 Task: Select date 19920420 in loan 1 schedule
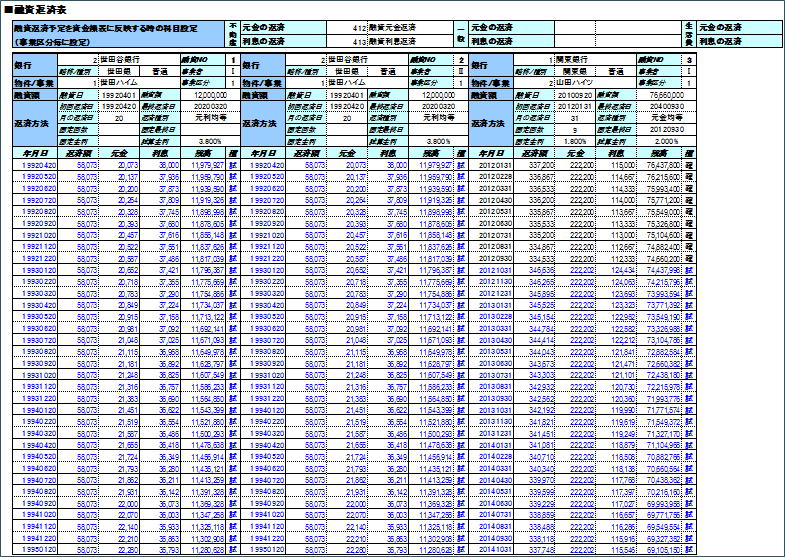(x=35, y=165)
